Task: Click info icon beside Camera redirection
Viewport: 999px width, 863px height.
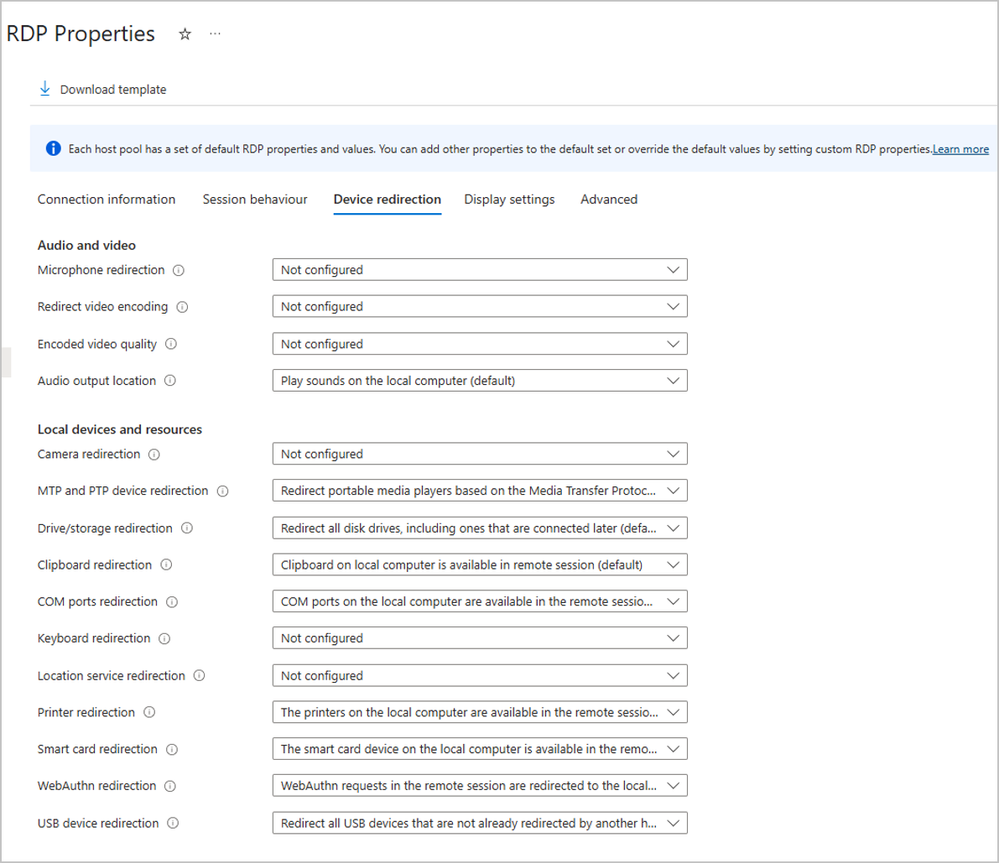Action: (154, 454)
